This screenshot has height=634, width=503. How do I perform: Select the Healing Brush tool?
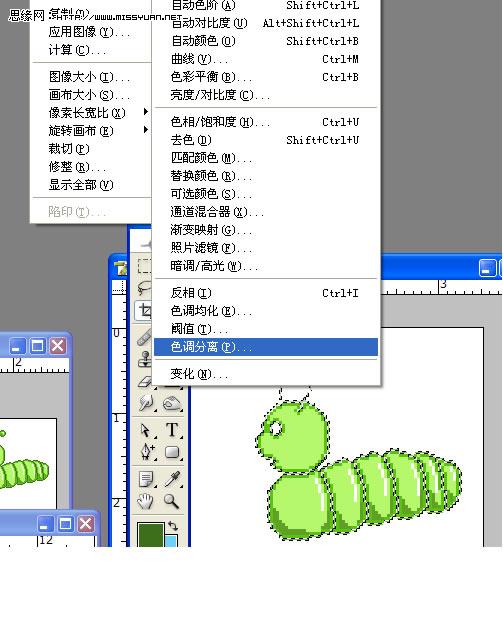(144, 336)
